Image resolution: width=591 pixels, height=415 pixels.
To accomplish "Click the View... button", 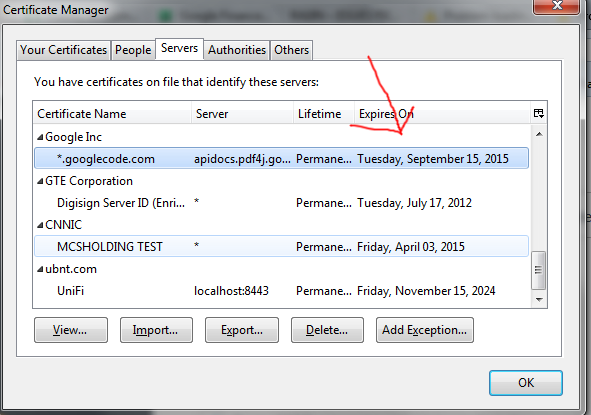I will [x=71, y=330].
